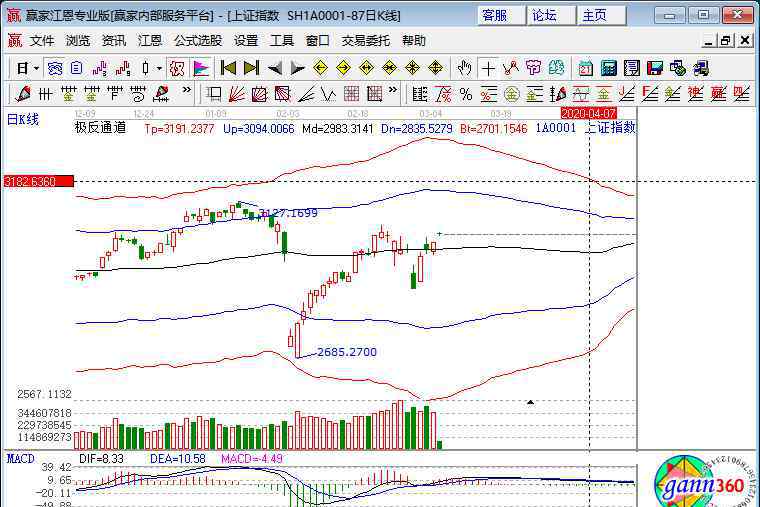Open the 设置 menu
This screenshot has height=507, width=760.
[x=246, y=41]
